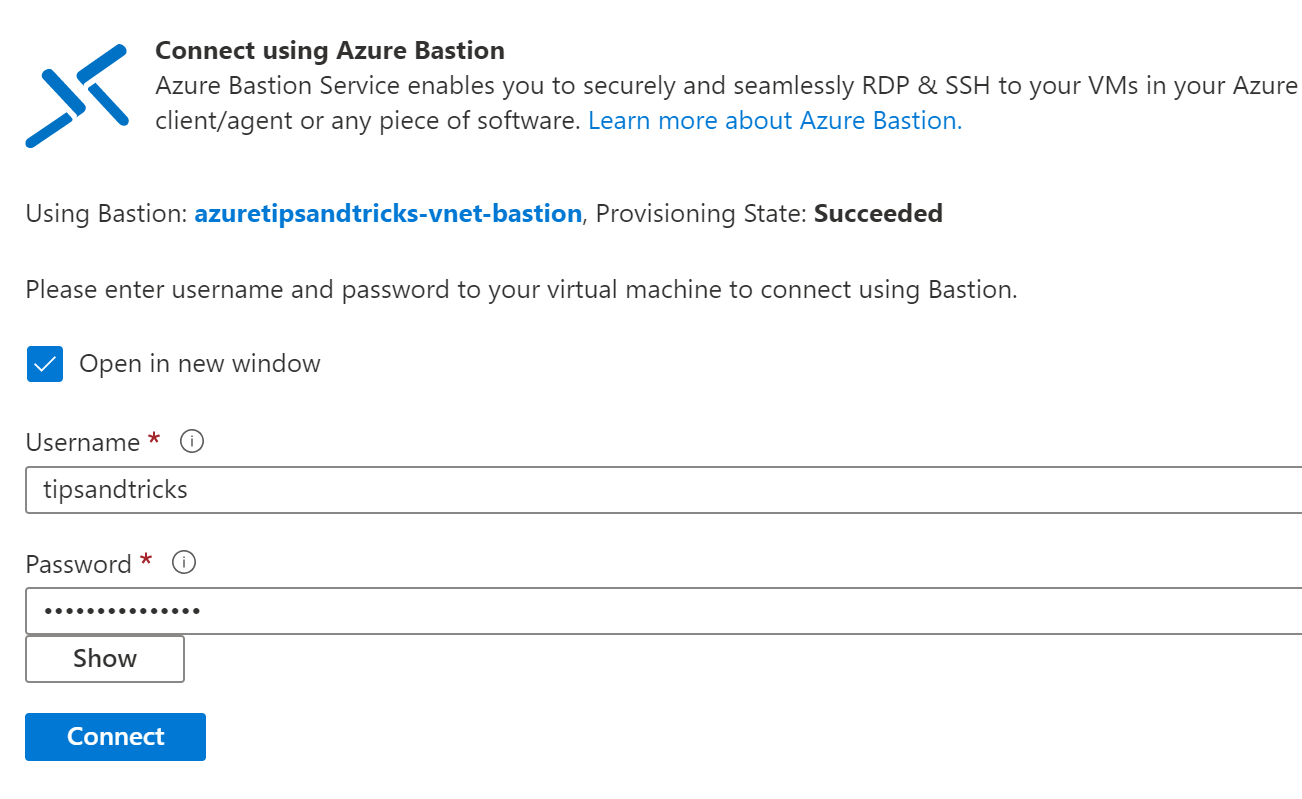The width and height of the screenshot is (1302, 799).
Task: Focus the Password input field
Action: click(663, 611)
